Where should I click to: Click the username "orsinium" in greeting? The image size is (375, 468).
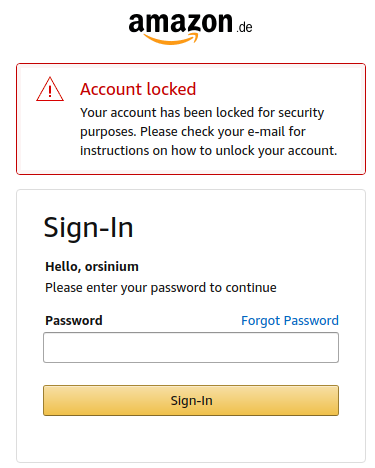tap(112, 267)
